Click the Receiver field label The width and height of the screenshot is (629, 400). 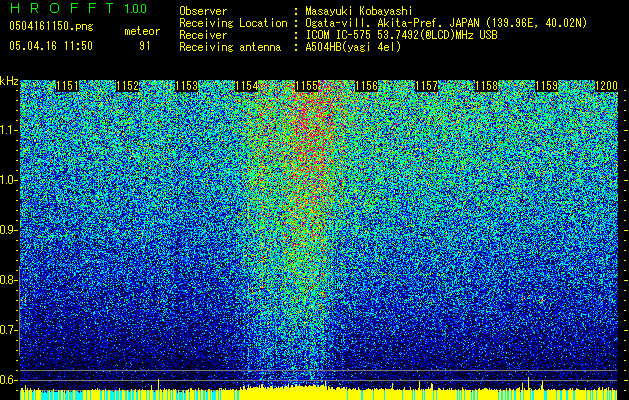tap(203, 35)
